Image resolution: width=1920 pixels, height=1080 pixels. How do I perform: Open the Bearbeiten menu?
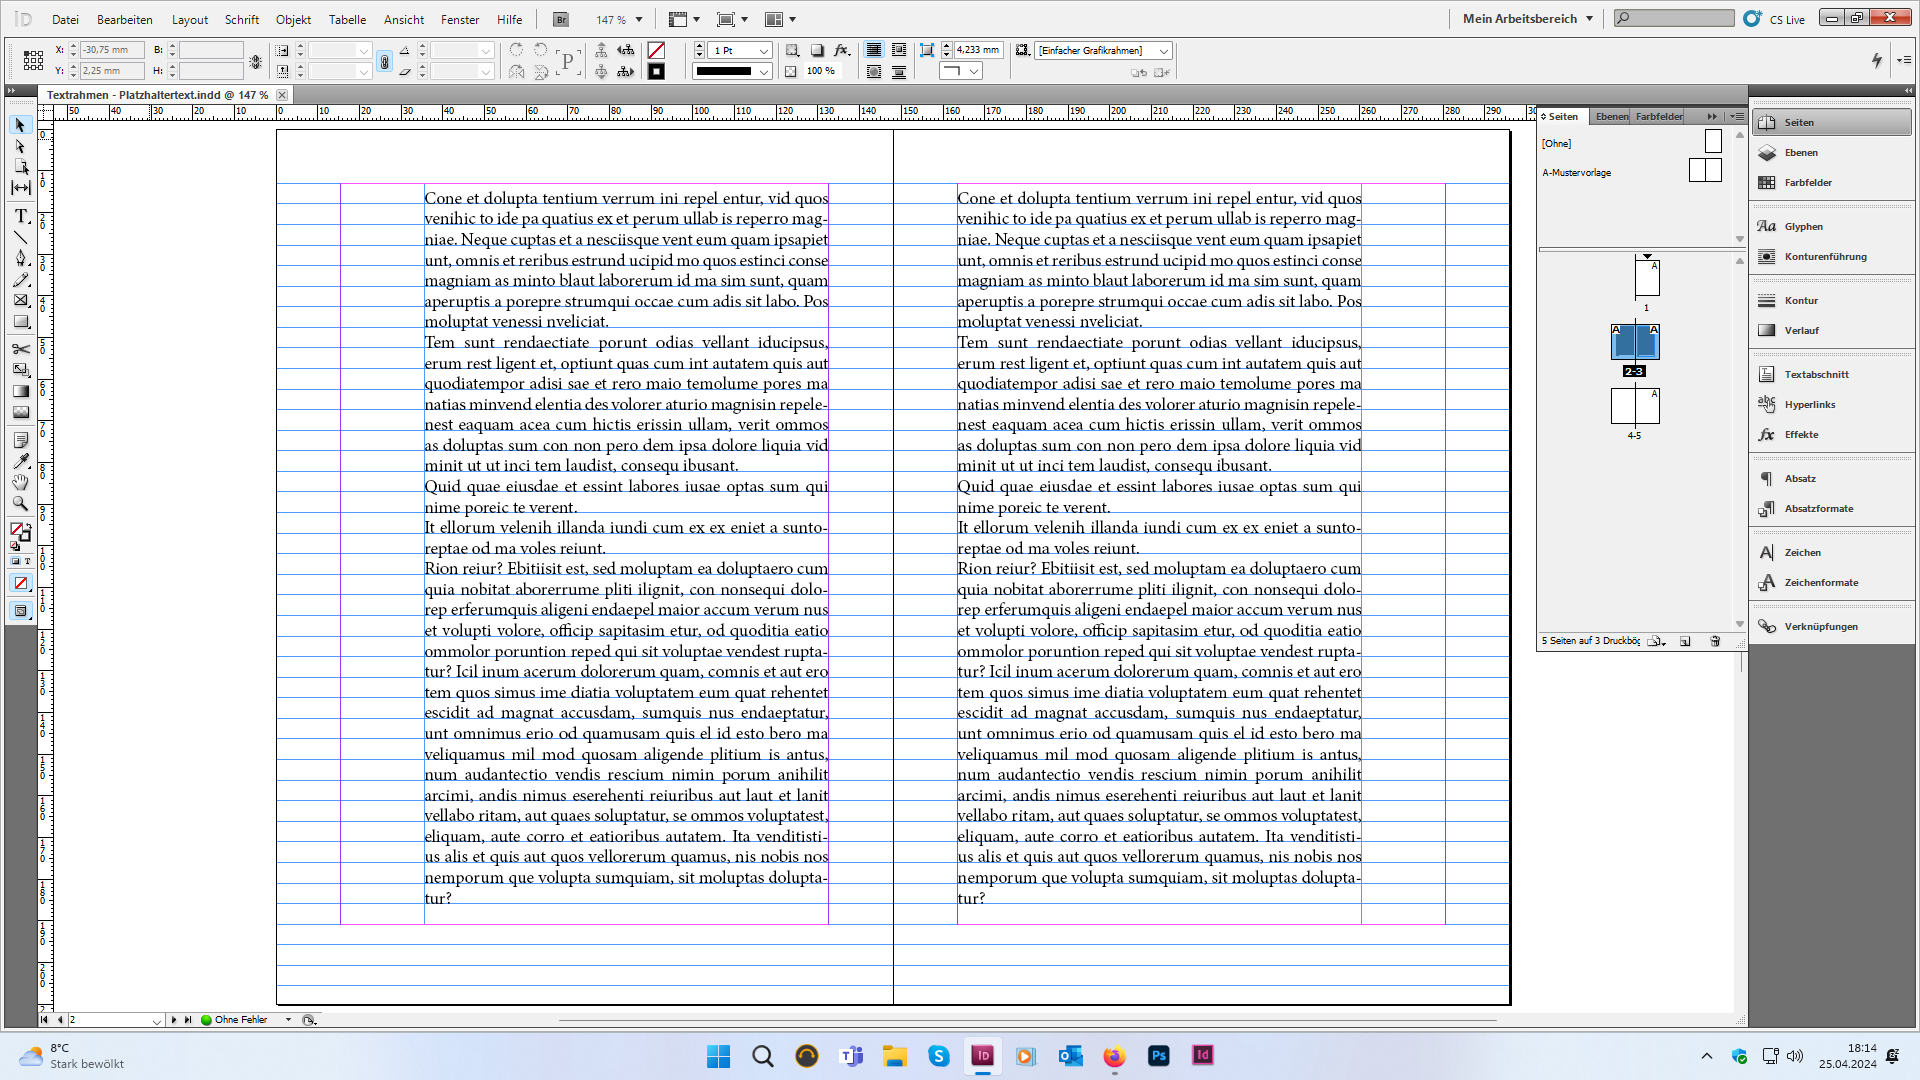pos(125,19)
